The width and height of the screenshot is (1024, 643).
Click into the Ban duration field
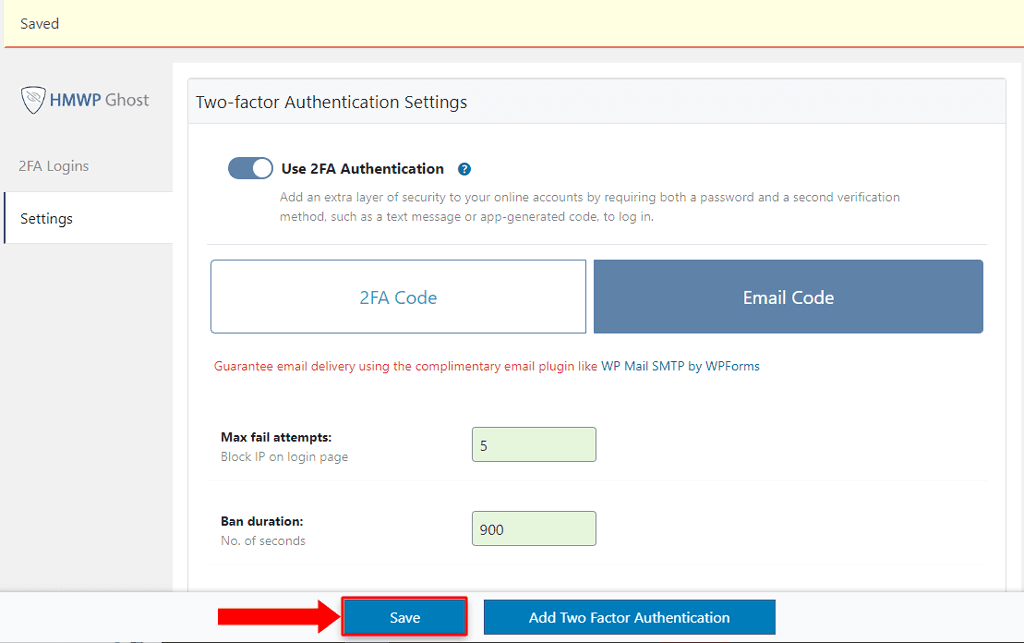pos(534,529)
